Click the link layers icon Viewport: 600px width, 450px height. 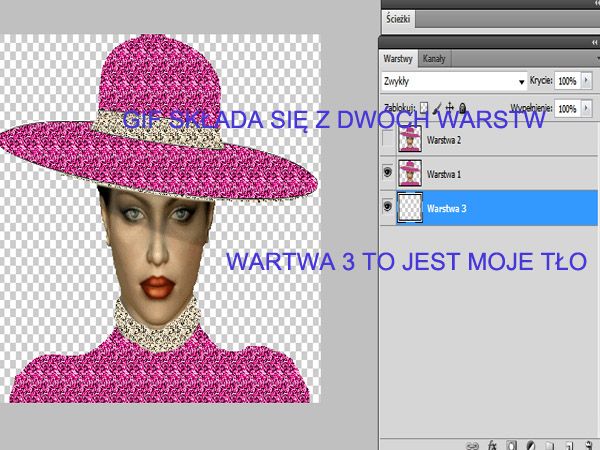click(471, 443)
